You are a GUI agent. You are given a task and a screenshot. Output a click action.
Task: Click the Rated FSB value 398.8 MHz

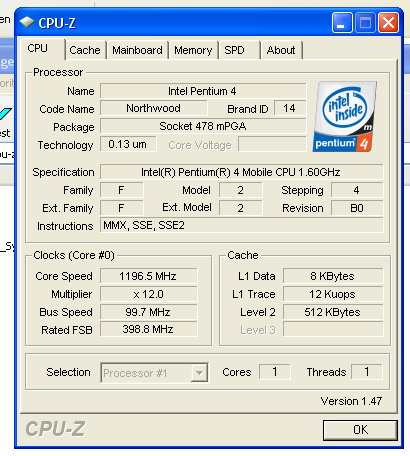149,329
